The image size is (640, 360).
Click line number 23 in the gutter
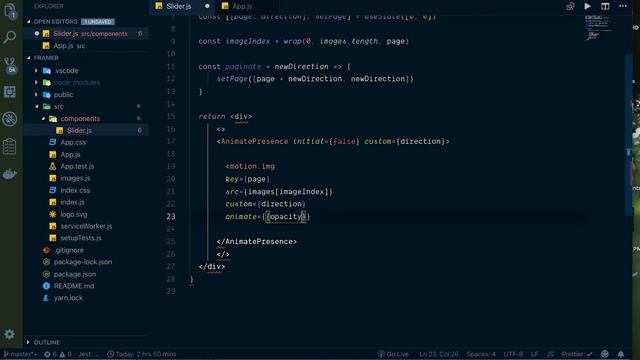171,216
